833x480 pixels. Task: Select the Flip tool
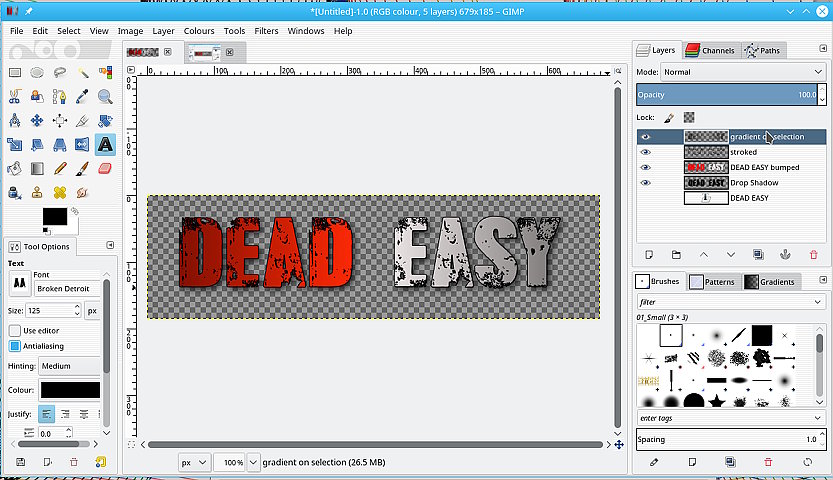pyautogui.click(x=83, y=144)
